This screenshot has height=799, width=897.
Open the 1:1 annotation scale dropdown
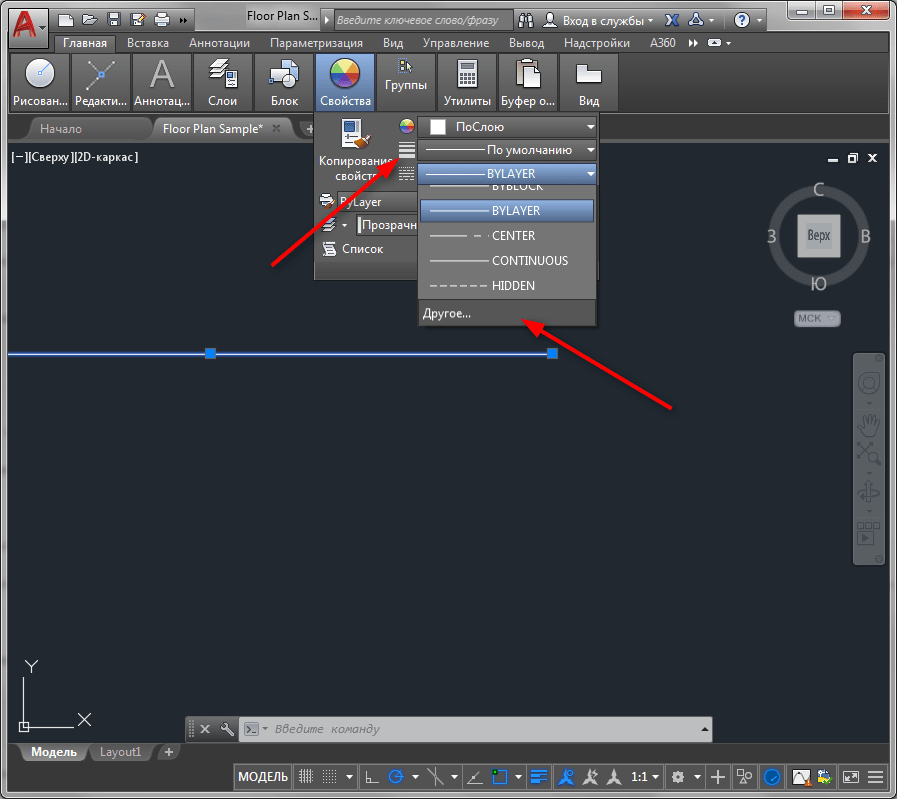(645, 777)
